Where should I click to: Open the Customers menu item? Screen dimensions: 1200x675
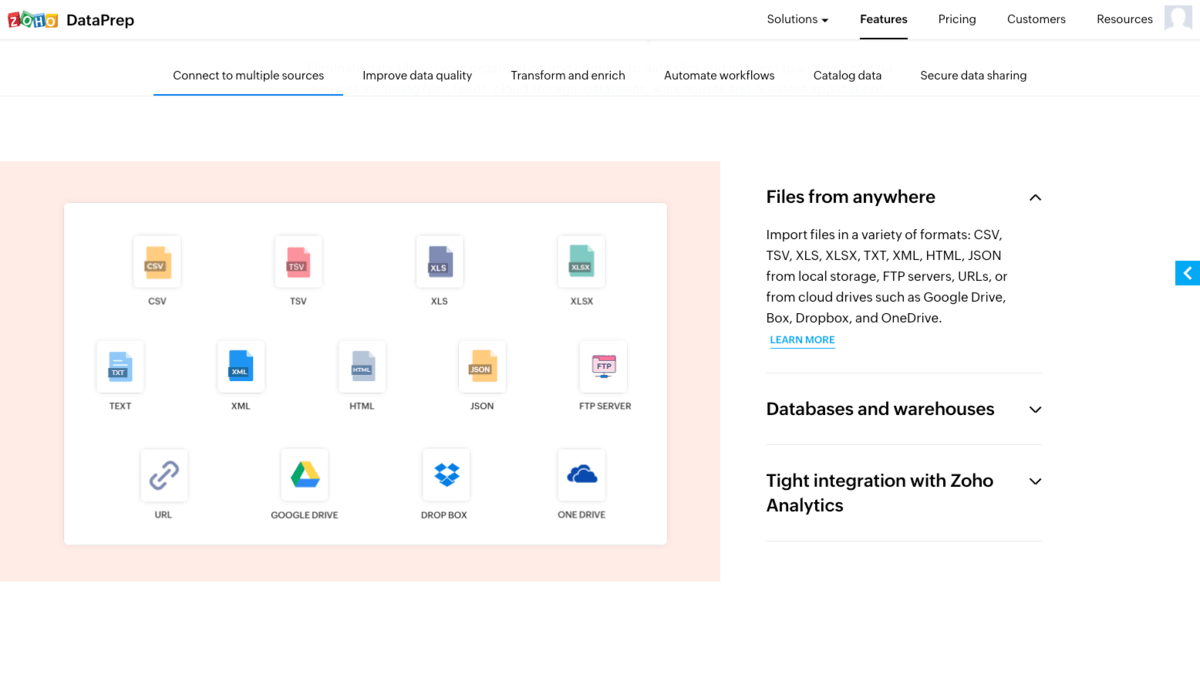coord(1036,19)
